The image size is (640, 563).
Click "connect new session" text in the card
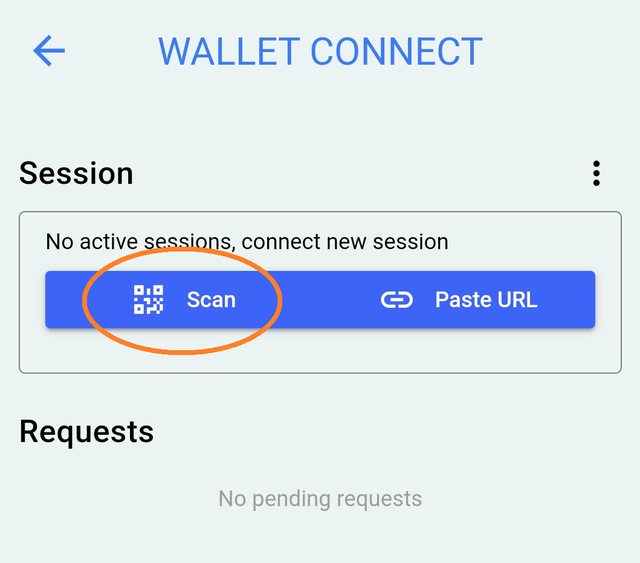[345, 241]
